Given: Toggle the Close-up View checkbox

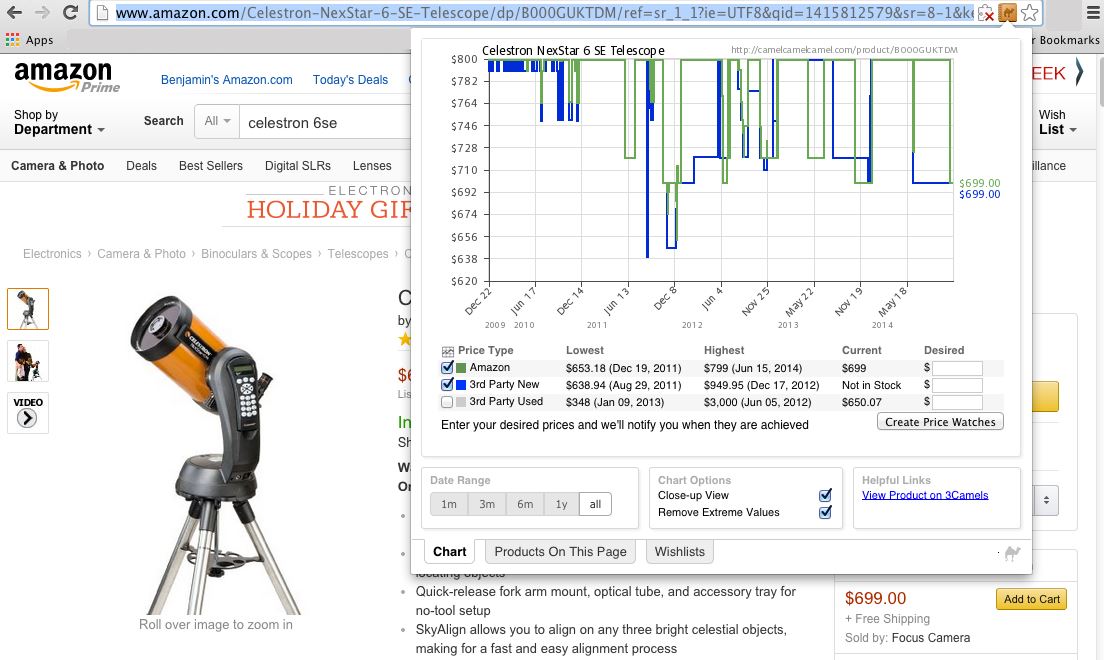Looking at the screenshot, I should (x=825, y=495).
